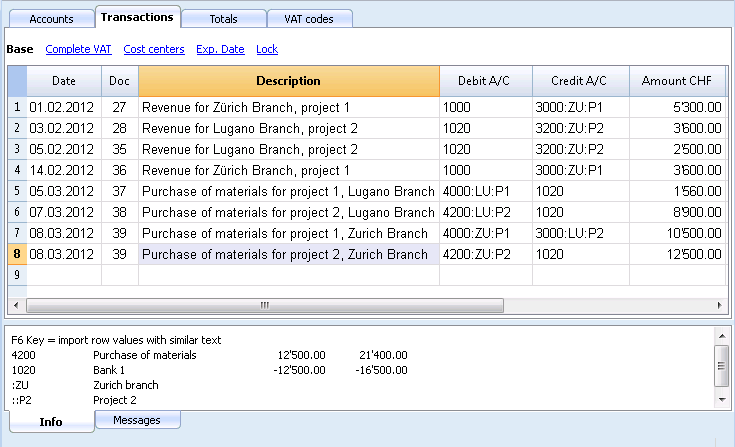Click amount 10'500.00
Viewport: 735px width, 447px height.
click(x=678, y=233)
